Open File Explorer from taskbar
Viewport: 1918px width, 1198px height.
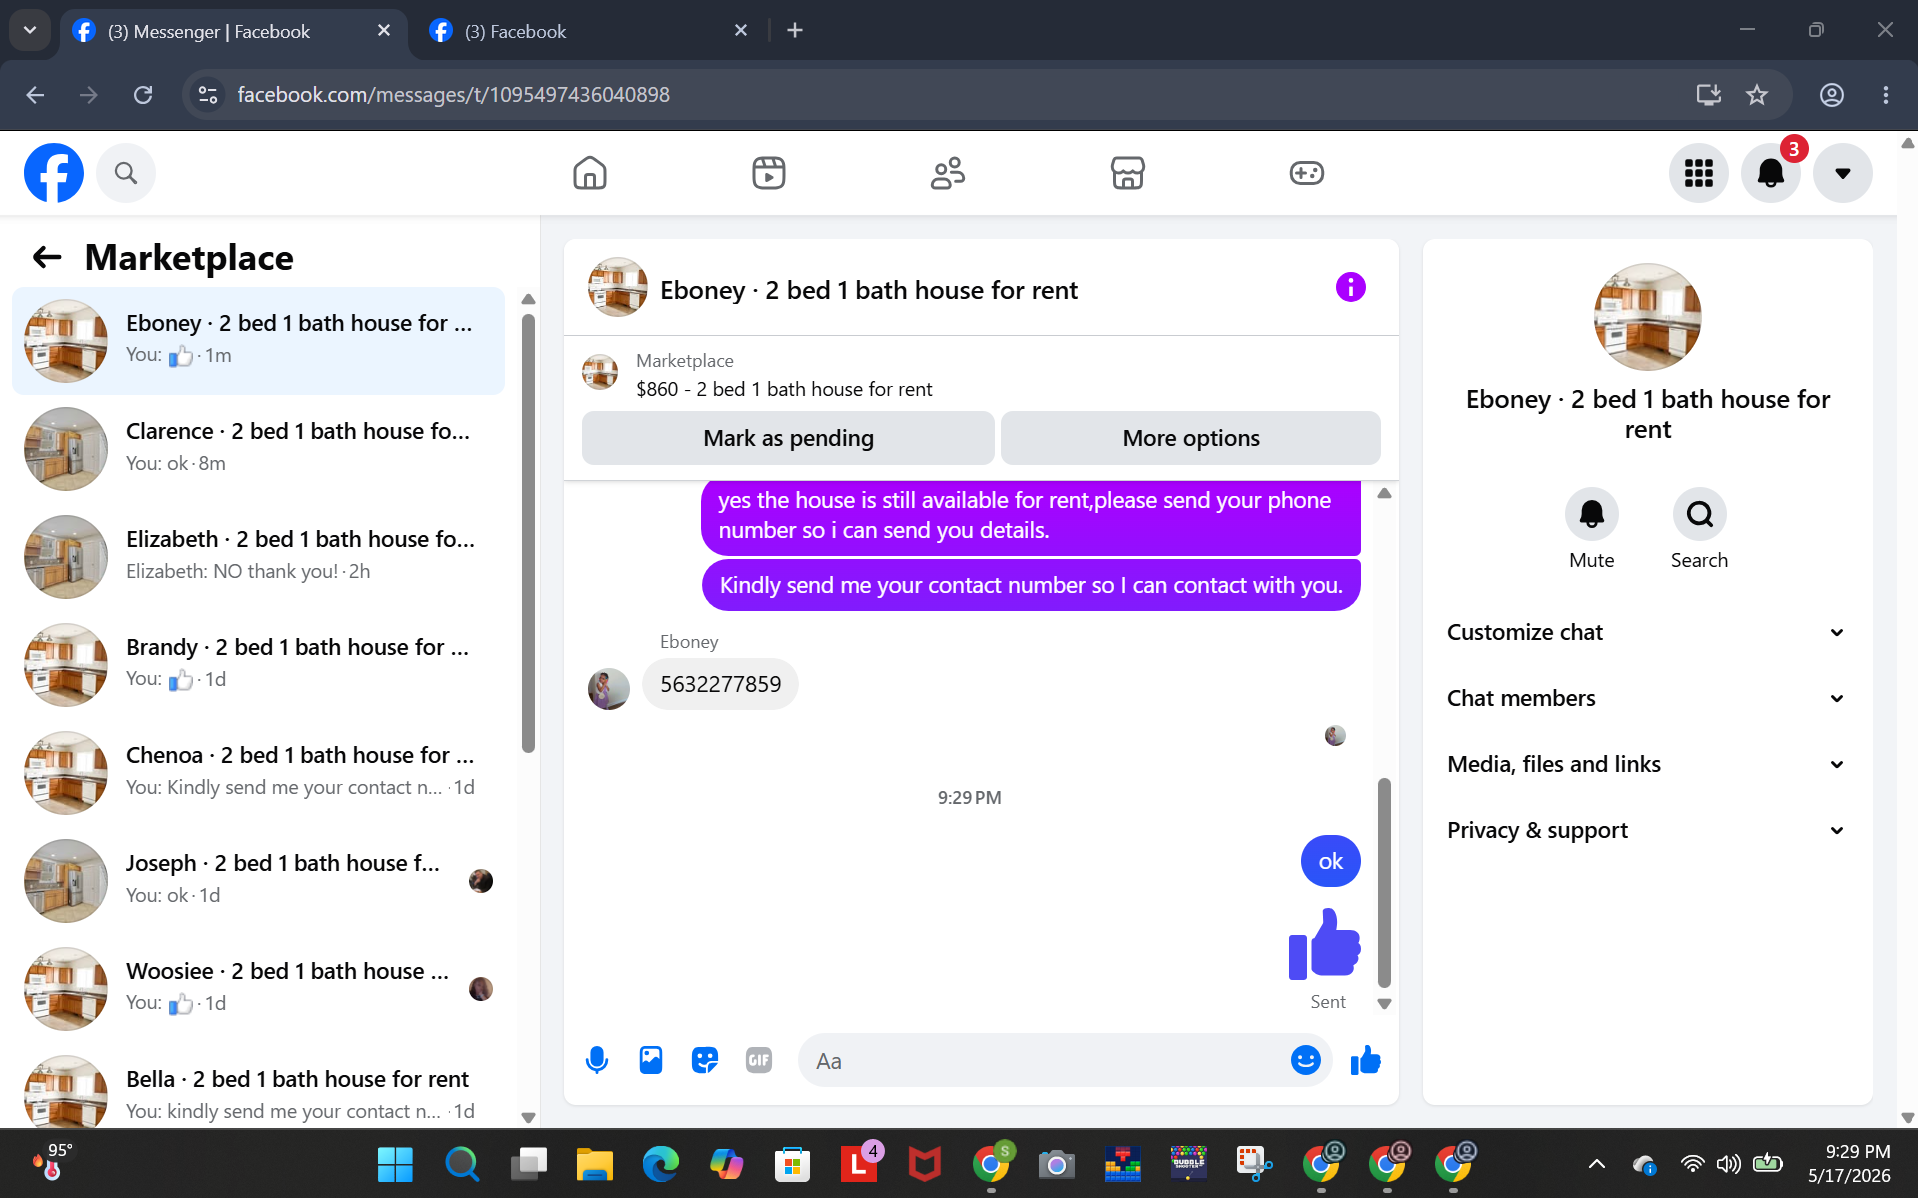coord(594,1164)
